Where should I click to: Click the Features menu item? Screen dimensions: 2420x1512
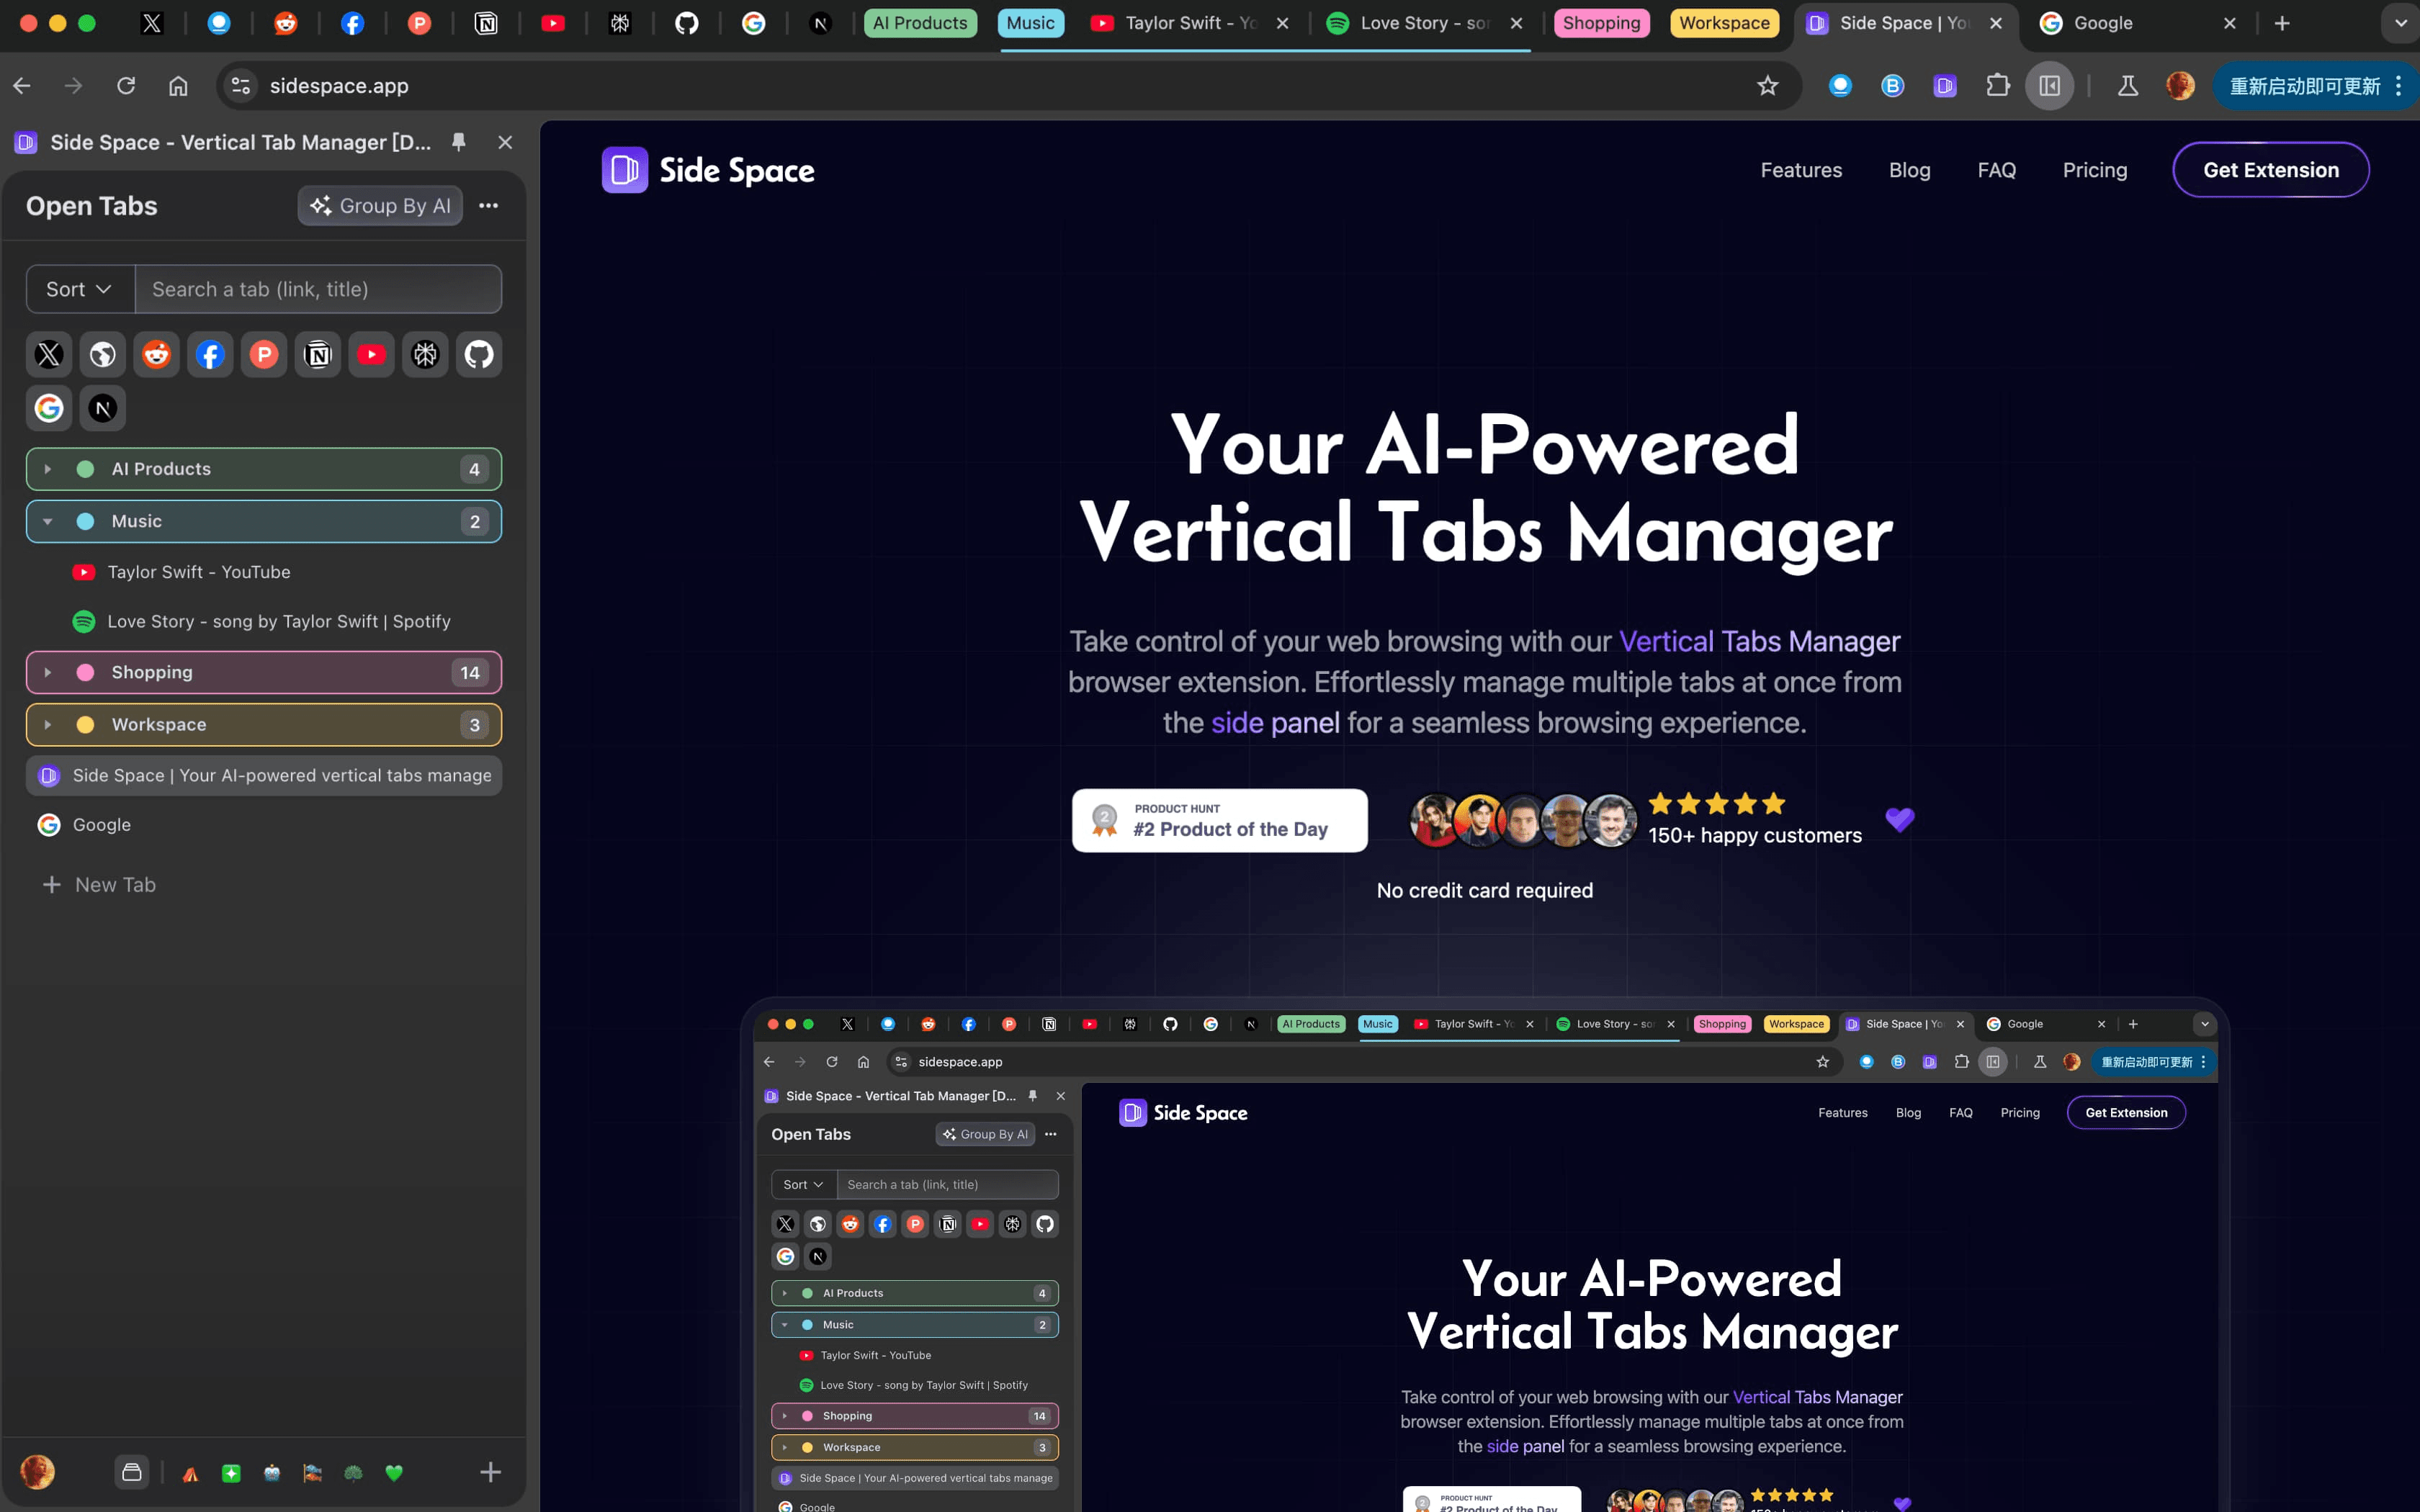[1800, 169]
